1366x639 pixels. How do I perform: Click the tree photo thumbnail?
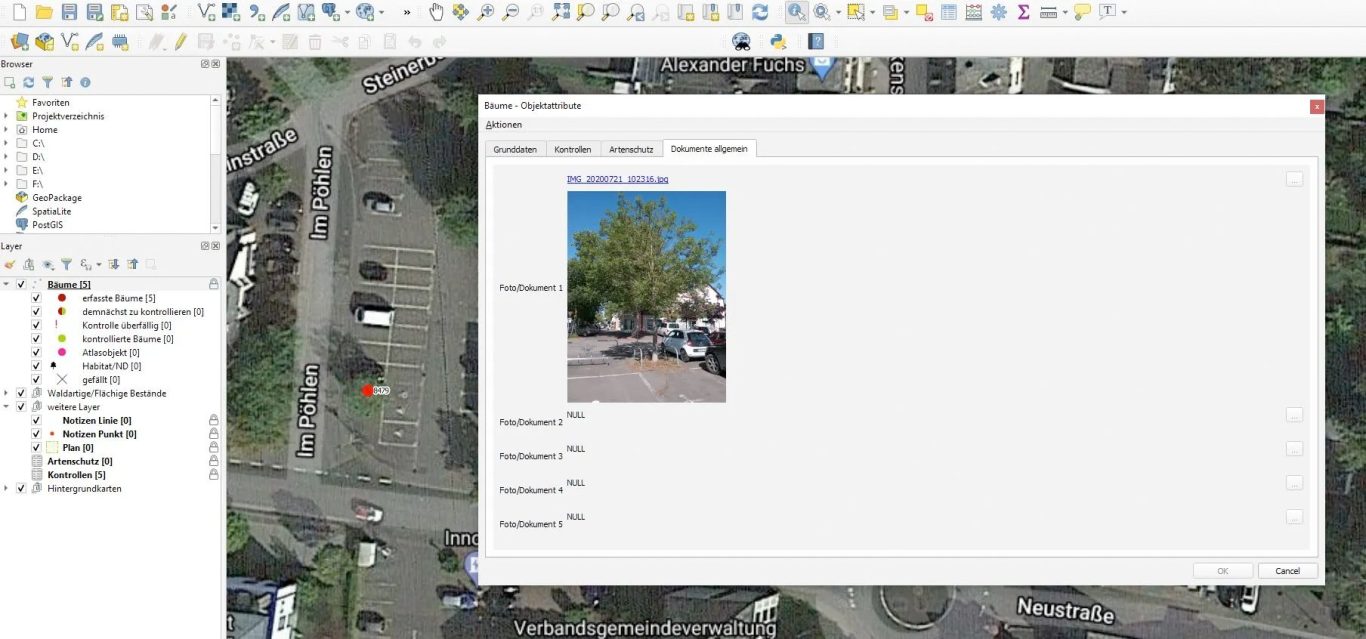(x=646, y=297)
